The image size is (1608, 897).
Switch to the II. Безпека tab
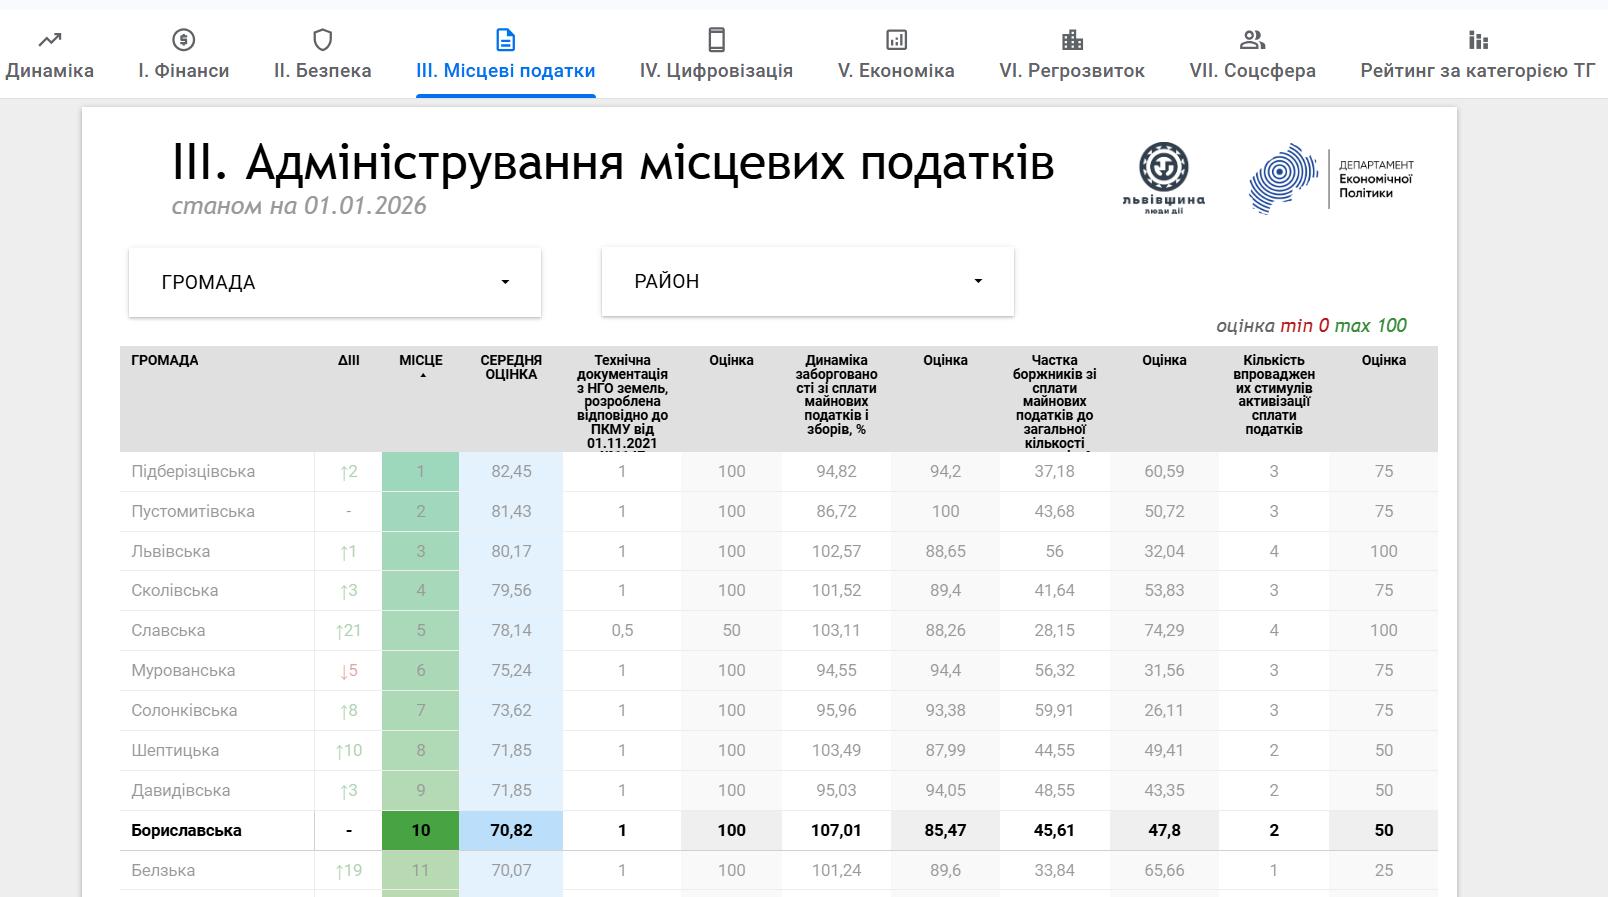point(322,71)
